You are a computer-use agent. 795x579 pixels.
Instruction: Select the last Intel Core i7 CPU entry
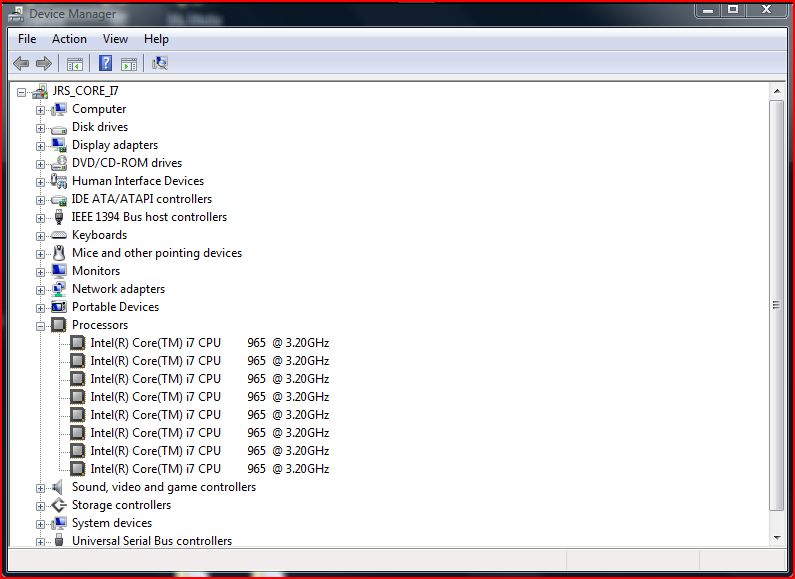click(x=210, y=469)
